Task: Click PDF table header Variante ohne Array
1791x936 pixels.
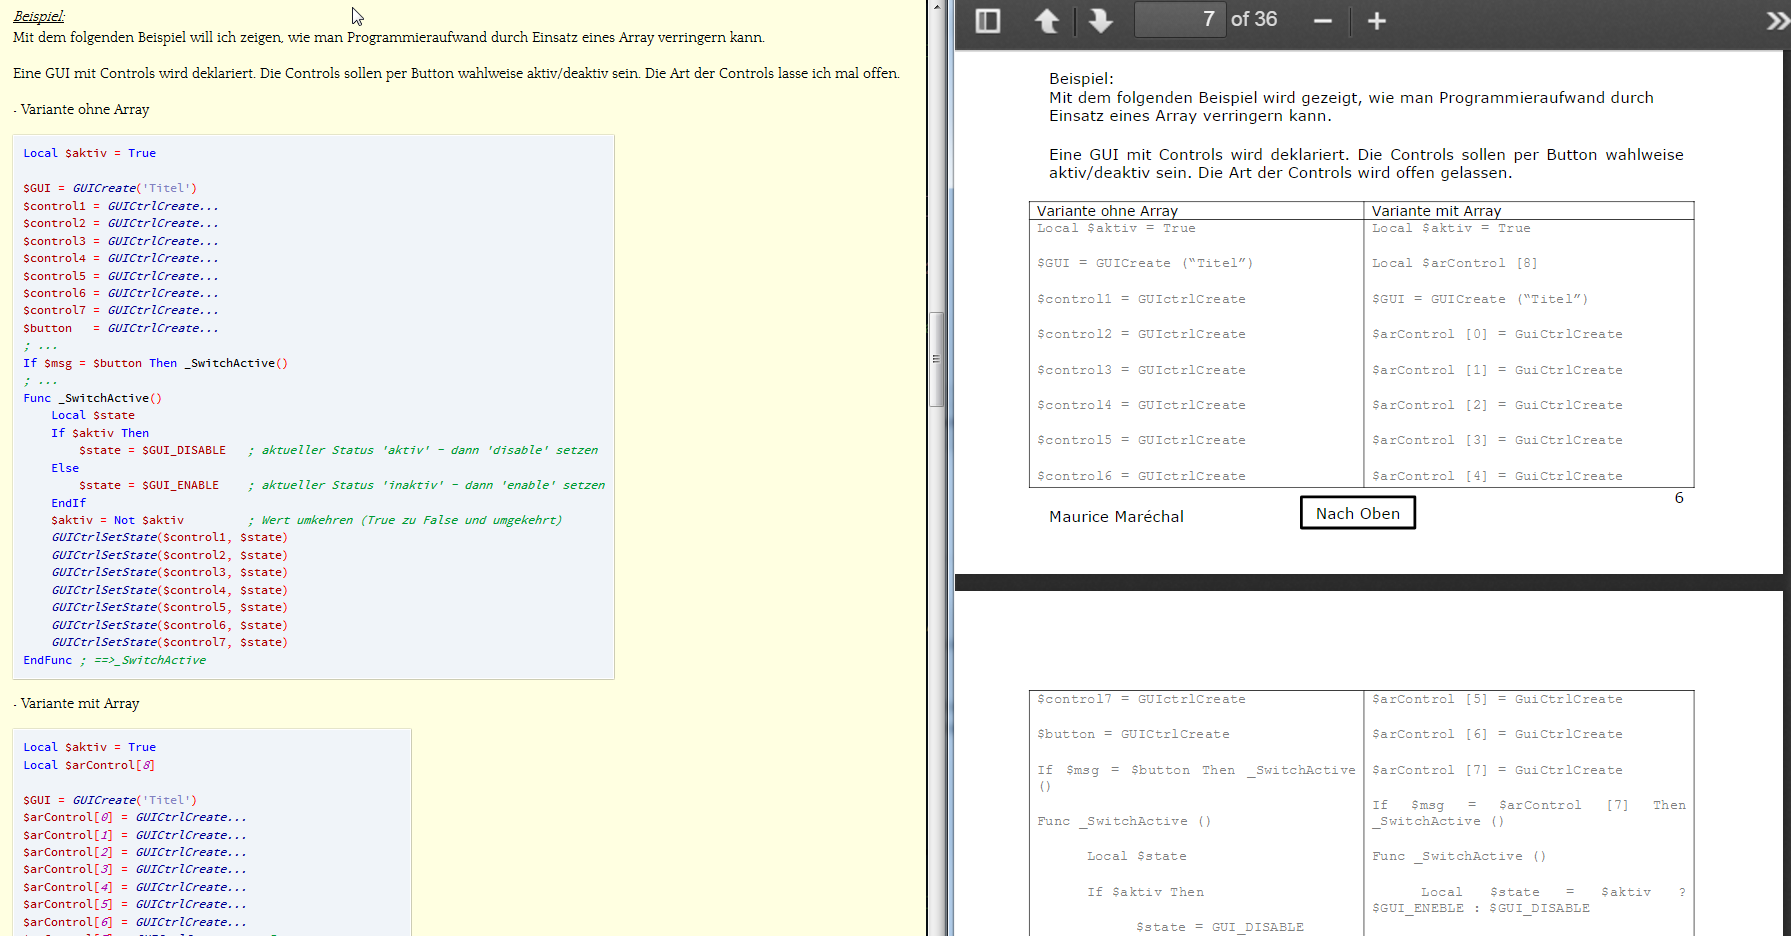Action: tap(1107, 211)
